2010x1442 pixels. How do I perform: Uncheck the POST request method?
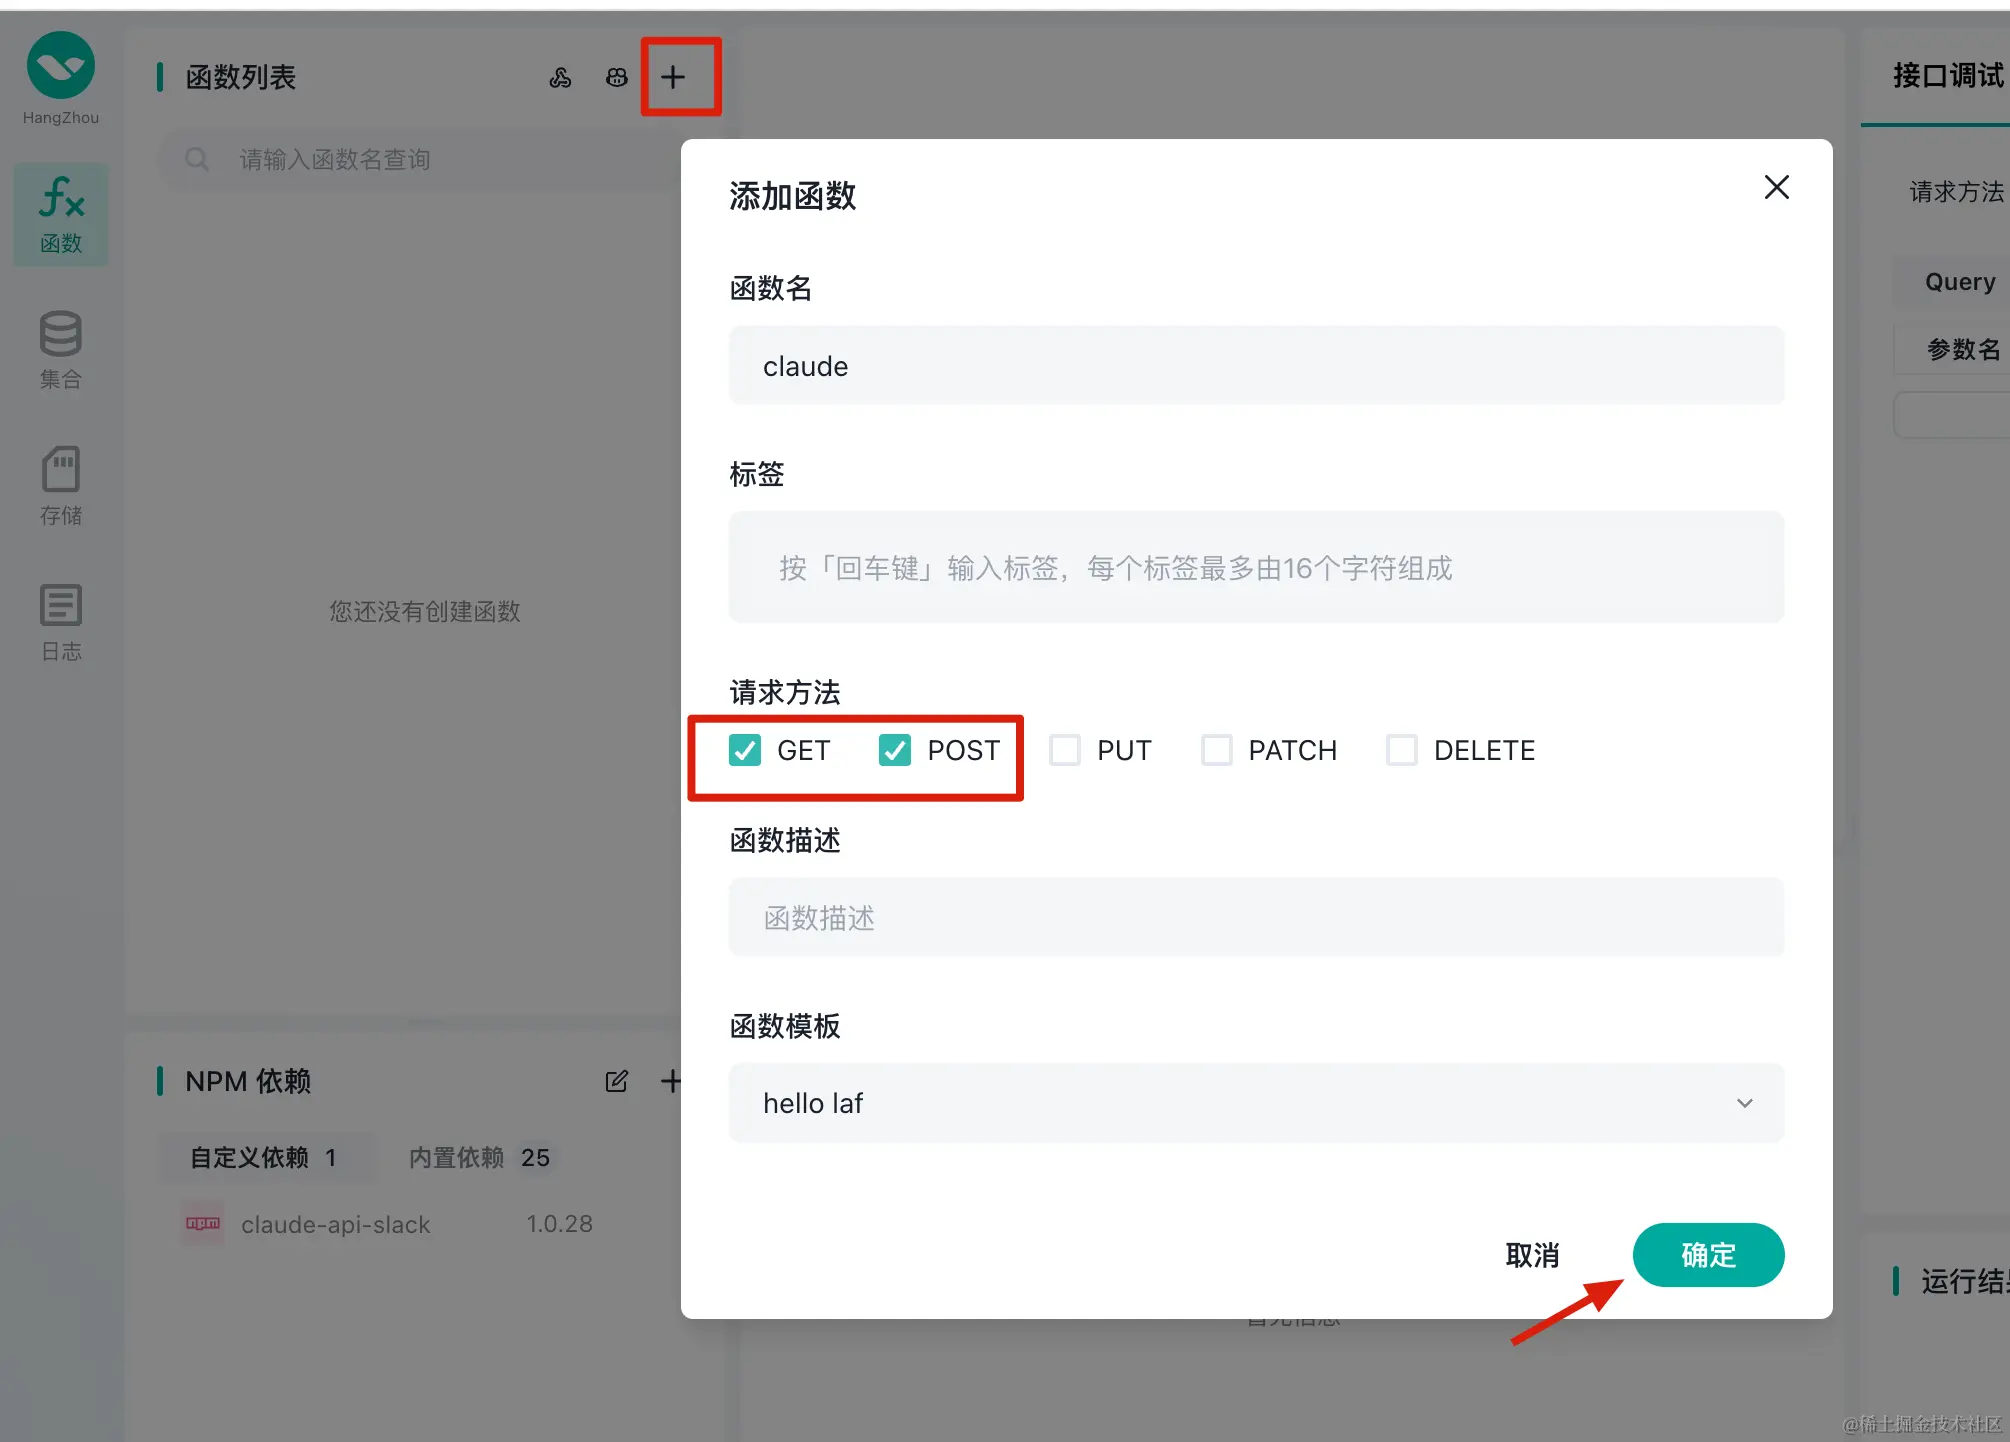click(895, 750)
